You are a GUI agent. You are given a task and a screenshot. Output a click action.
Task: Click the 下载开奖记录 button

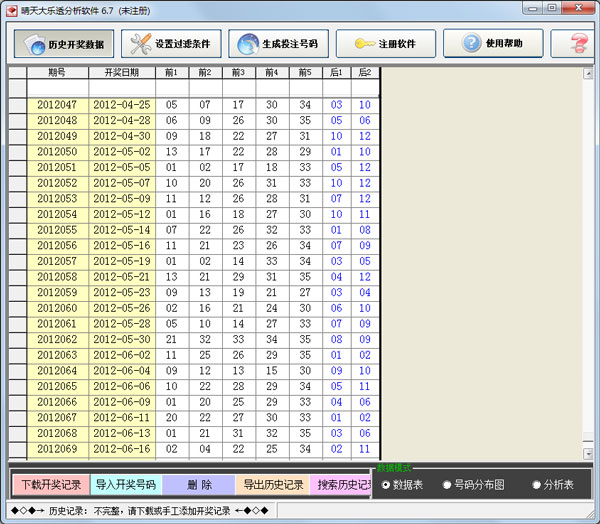51,485
